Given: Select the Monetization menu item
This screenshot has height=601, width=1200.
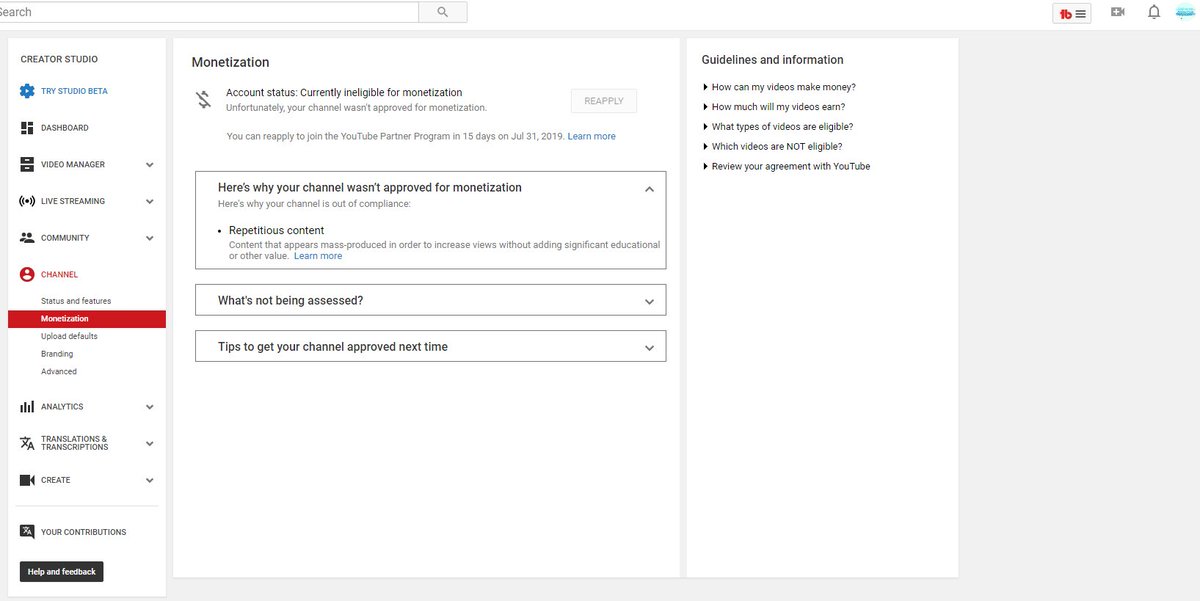Looking at the screenshot, I should coord(87,319).
